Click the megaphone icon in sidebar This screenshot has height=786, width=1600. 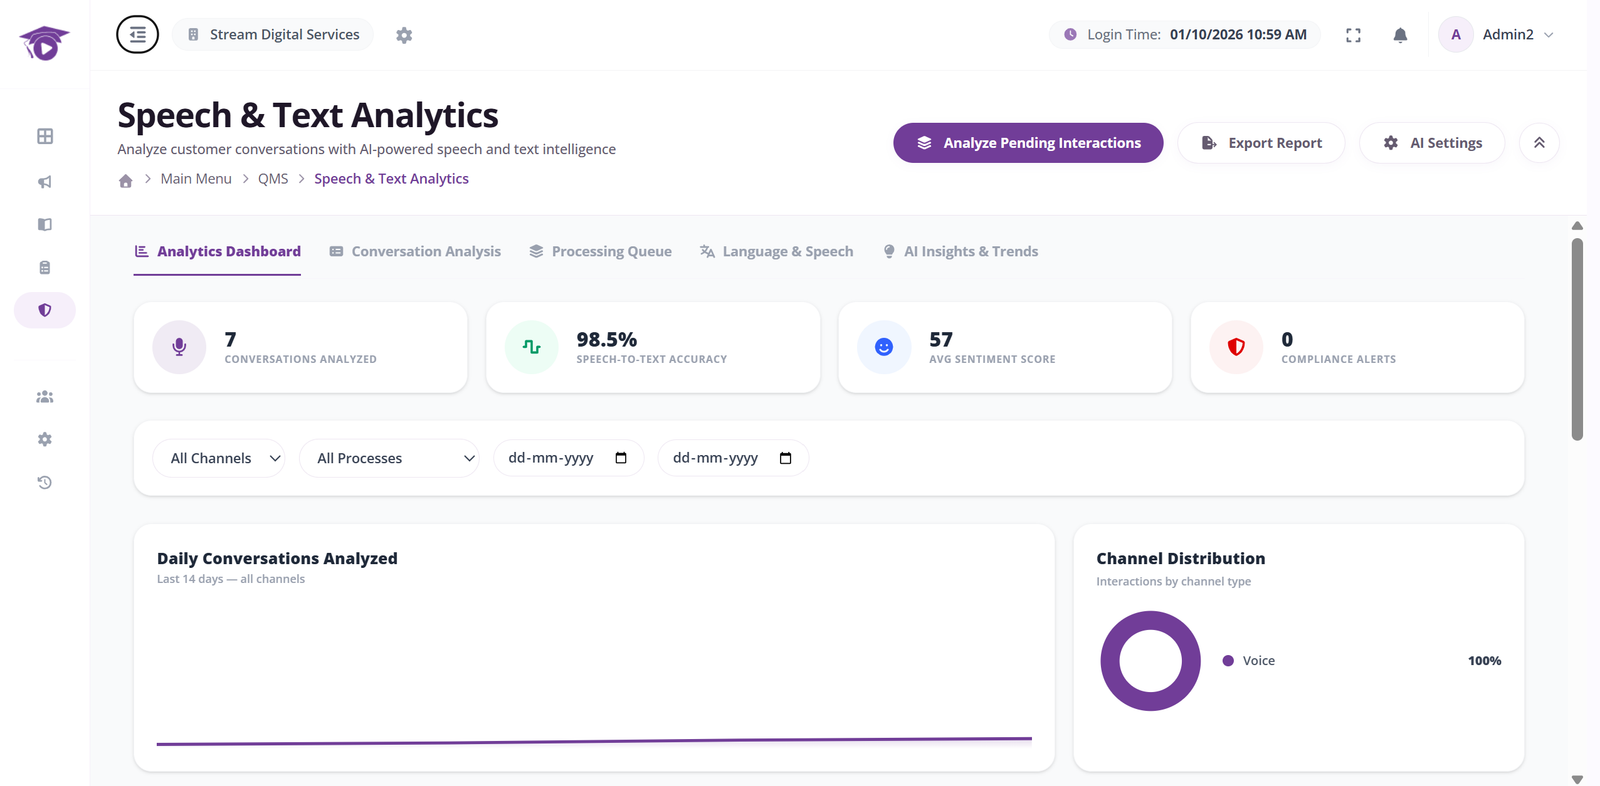tap(45, 182)
